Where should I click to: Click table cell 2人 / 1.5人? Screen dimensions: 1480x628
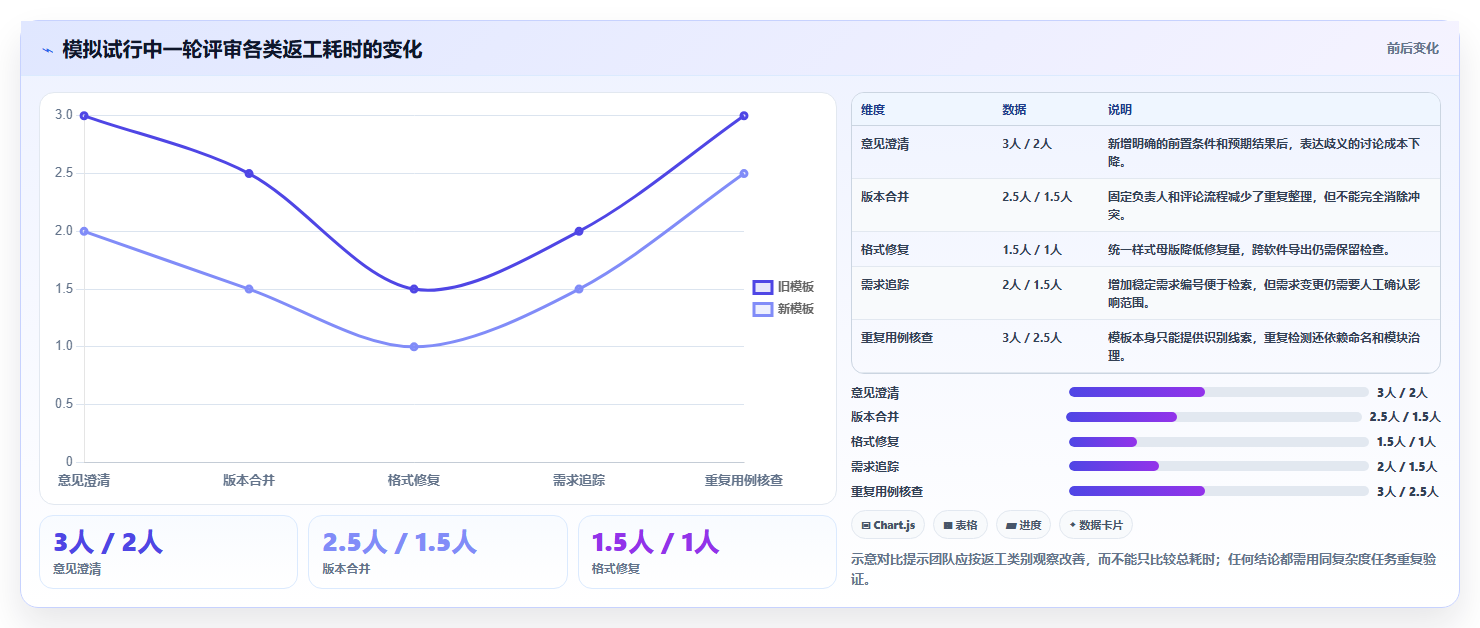(x=1032, y=285)
